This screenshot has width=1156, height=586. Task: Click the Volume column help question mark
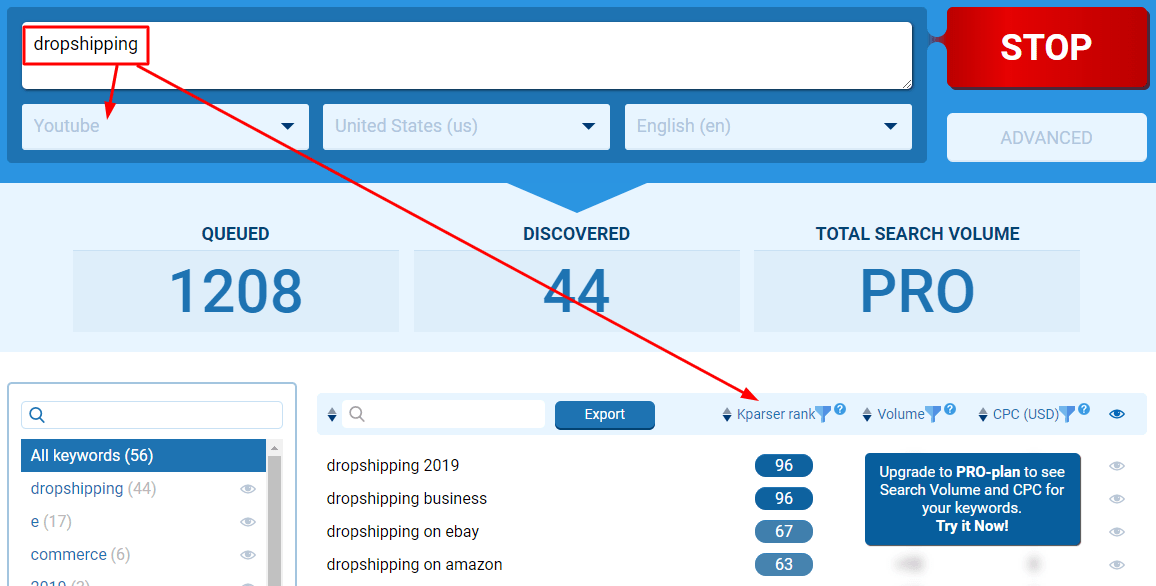coord(950,409)
